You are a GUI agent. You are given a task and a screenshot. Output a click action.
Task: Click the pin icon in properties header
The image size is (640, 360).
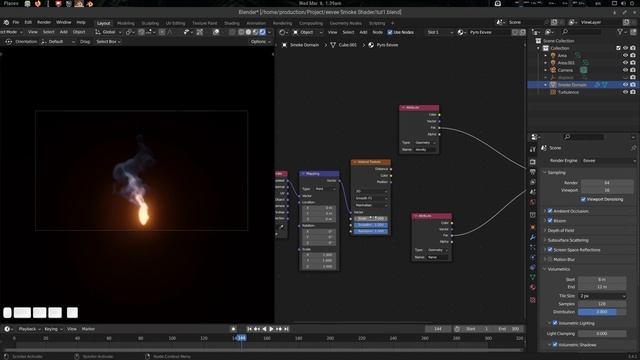coord(633,148)
